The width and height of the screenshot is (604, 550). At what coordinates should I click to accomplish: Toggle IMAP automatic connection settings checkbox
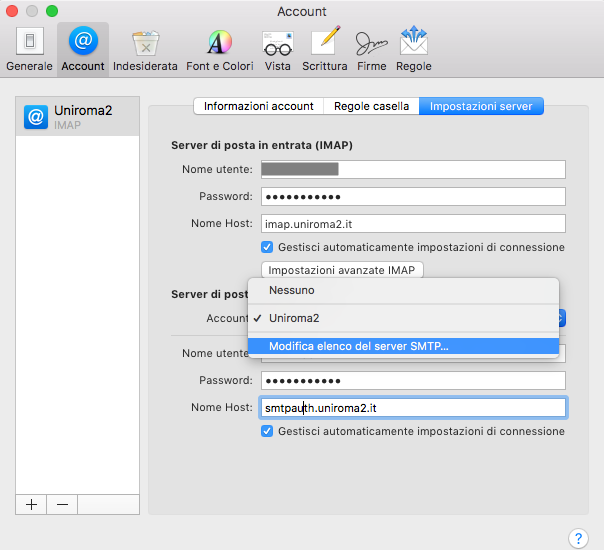pos(267,247)
